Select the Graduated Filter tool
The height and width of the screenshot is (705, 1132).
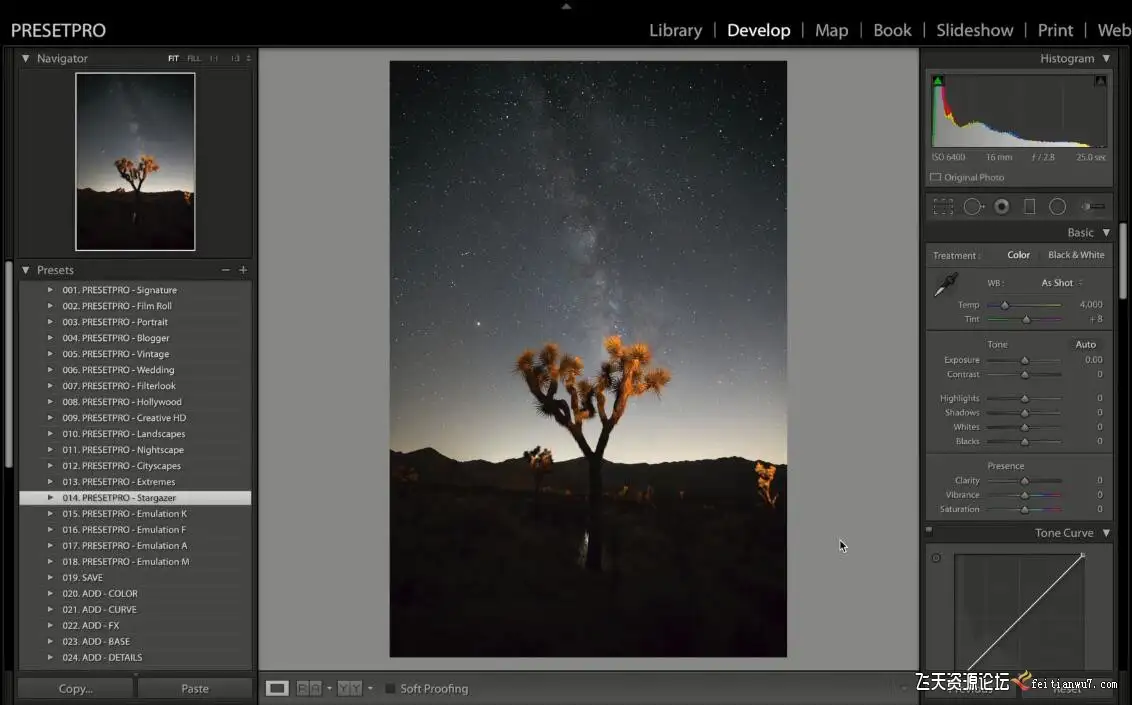click(1029, 207)
